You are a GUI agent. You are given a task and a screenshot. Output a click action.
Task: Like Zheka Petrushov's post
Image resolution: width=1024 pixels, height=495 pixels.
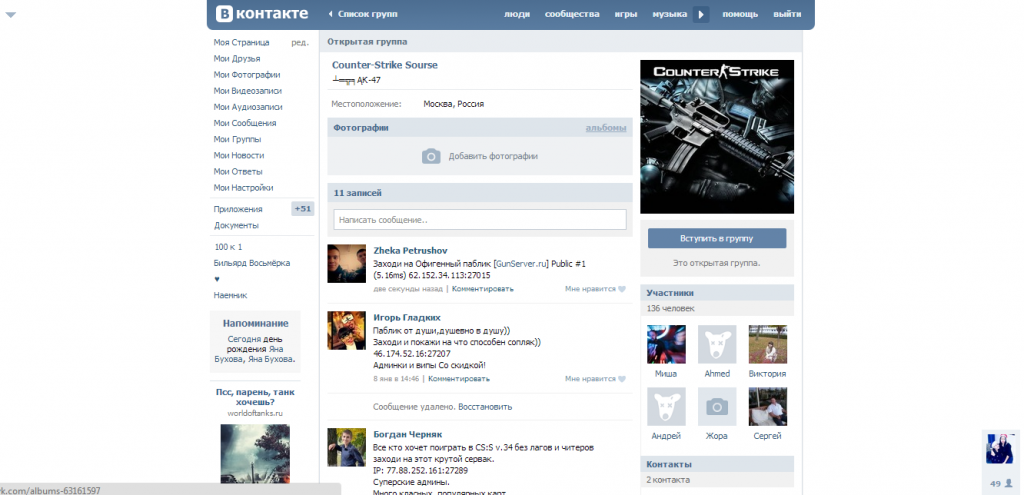point(595,289)
